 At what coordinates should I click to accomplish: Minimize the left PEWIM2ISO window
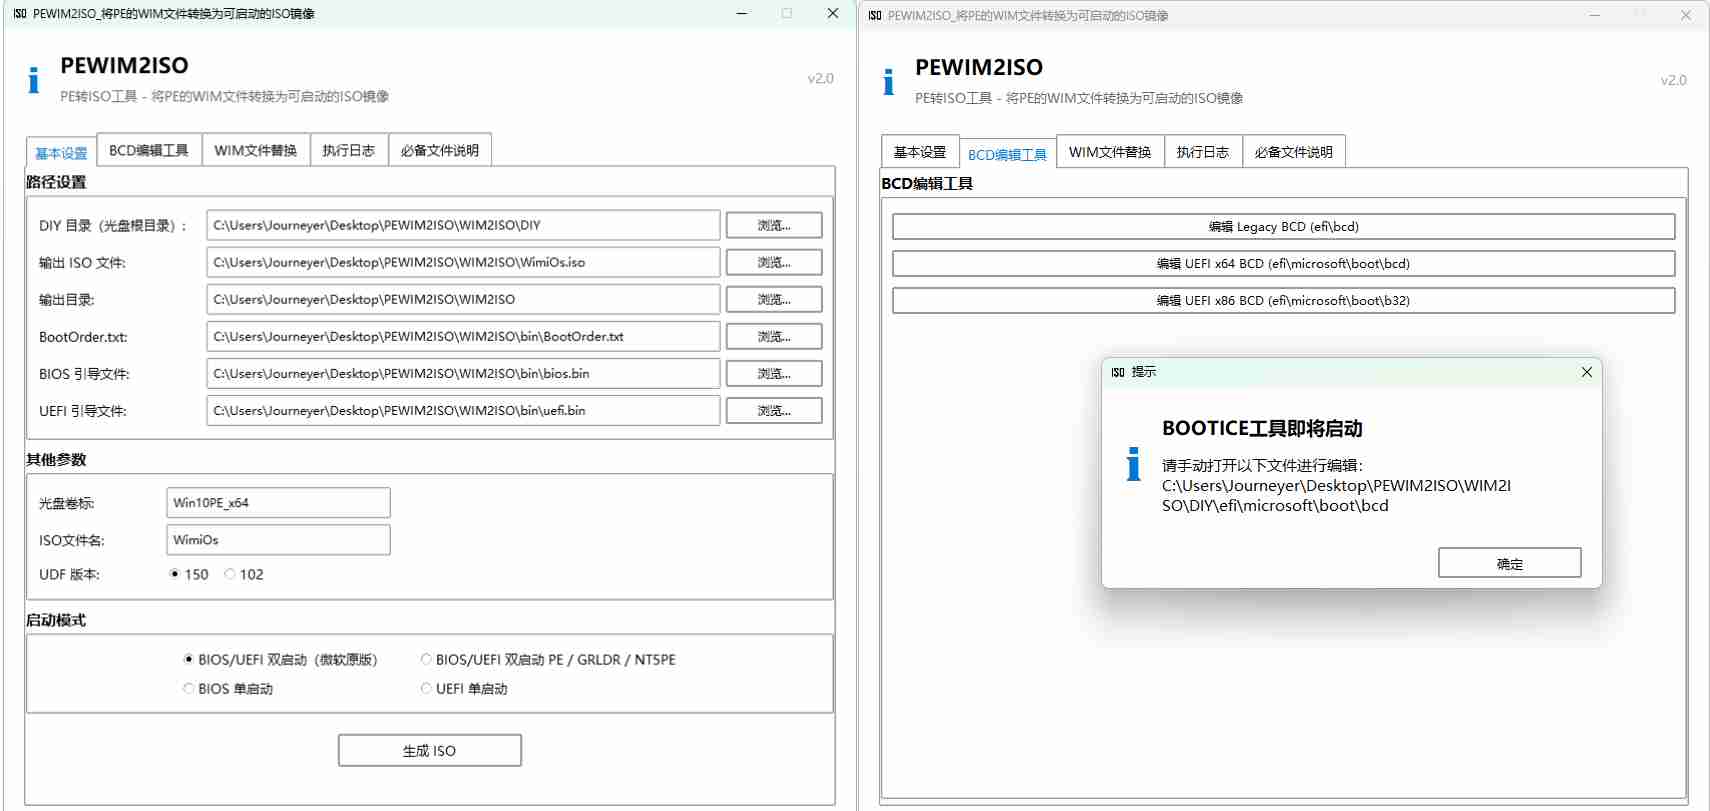tap(742, 14)
